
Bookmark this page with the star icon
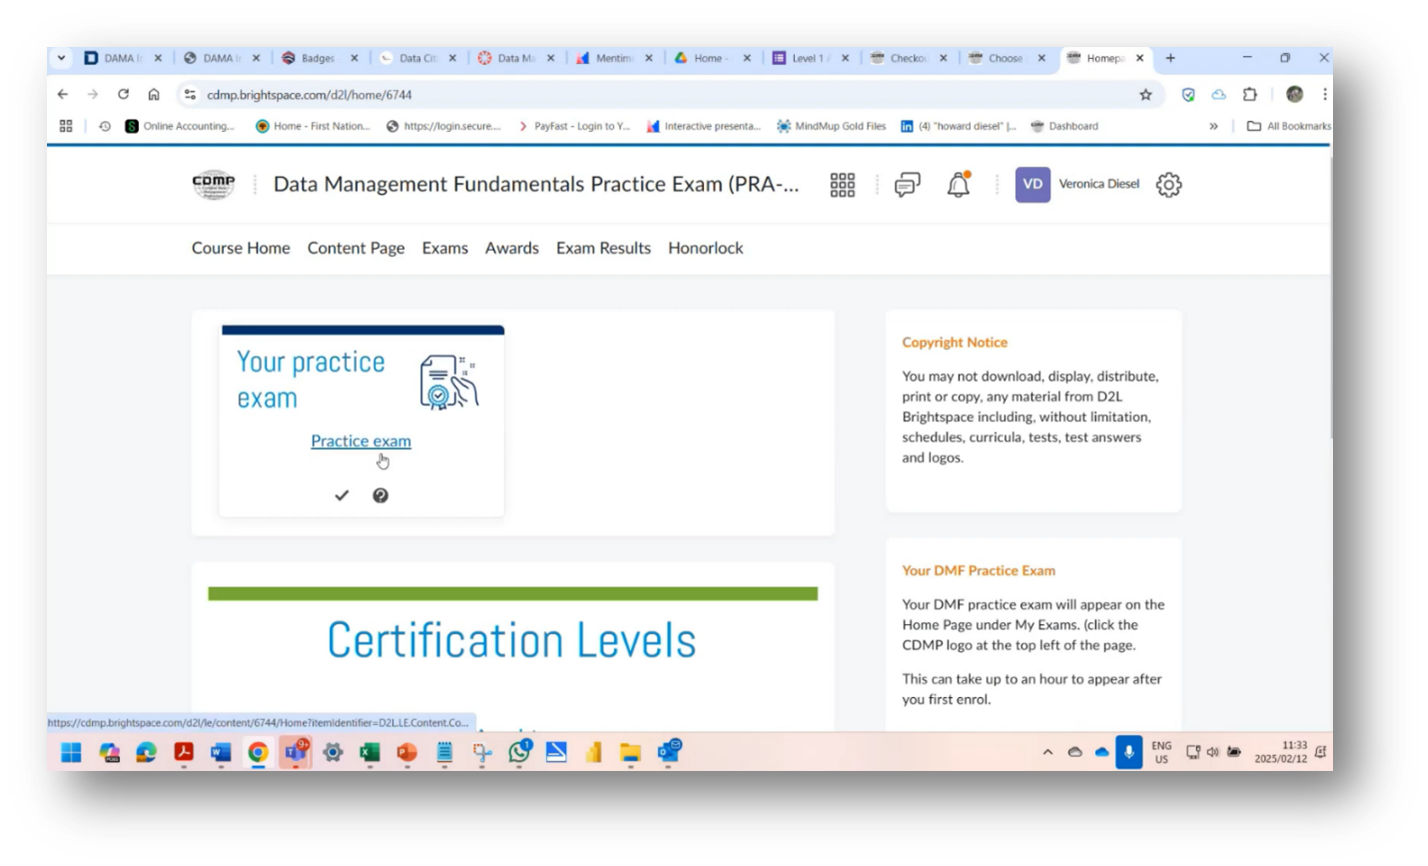[x=1145, y=95]
